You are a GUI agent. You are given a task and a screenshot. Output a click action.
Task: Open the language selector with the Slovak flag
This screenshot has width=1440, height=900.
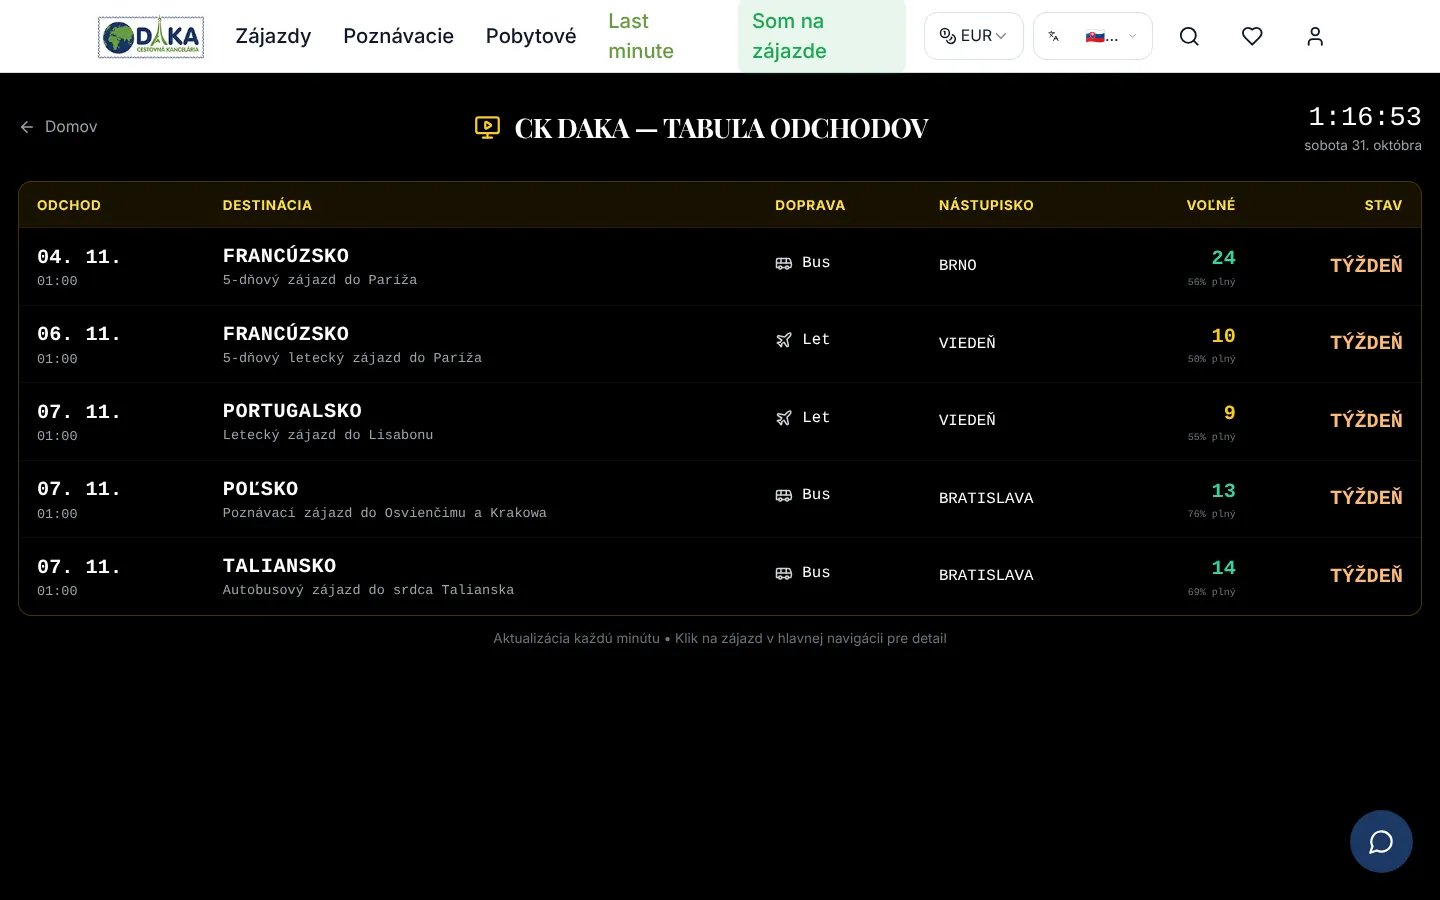[1092, 36]
